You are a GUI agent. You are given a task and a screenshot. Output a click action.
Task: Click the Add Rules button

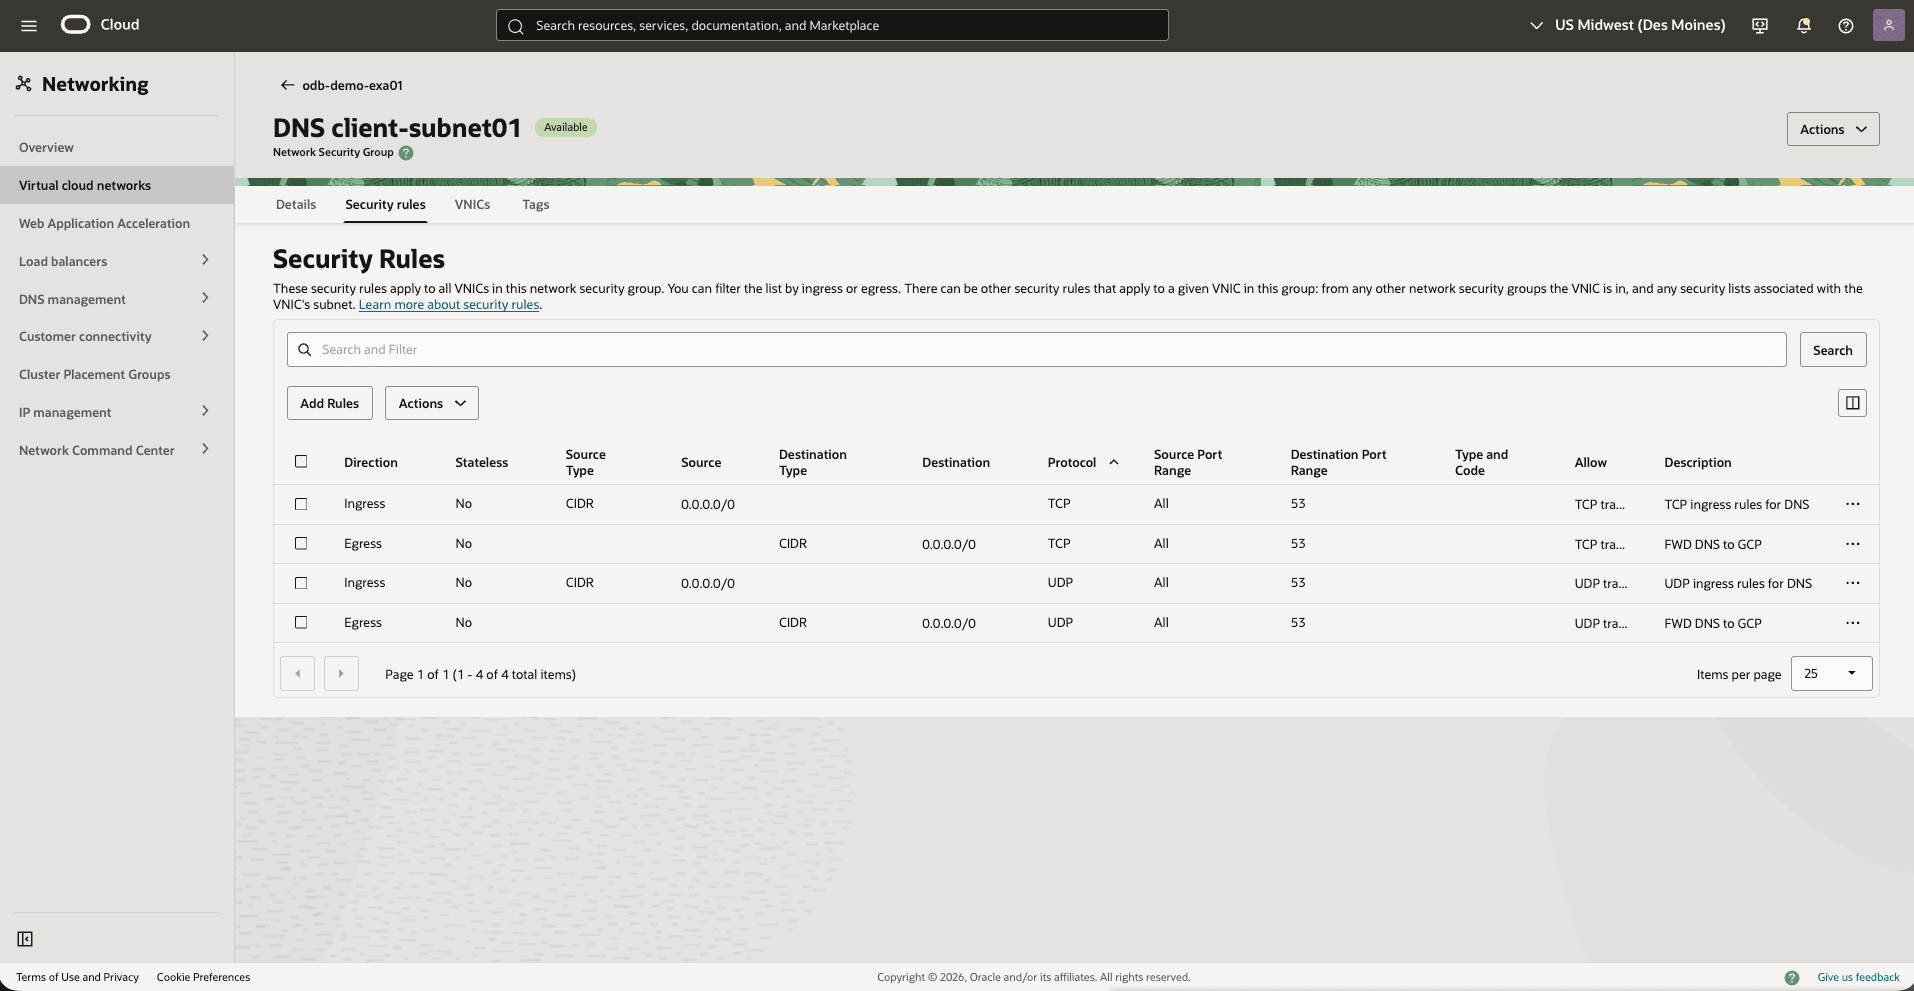click(329, 402)
